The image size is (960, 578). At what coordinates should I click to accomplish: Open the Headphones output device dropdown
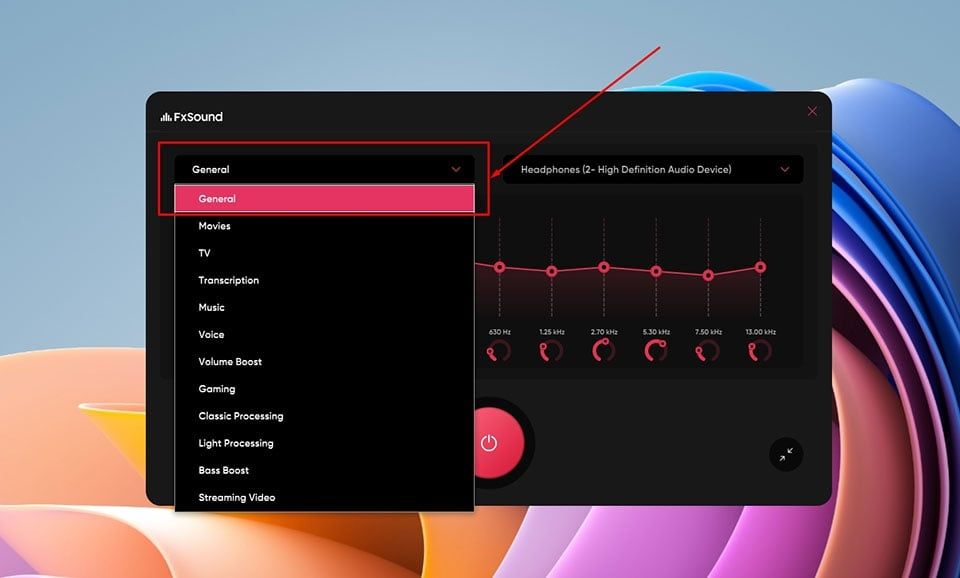tap(650, 170)
